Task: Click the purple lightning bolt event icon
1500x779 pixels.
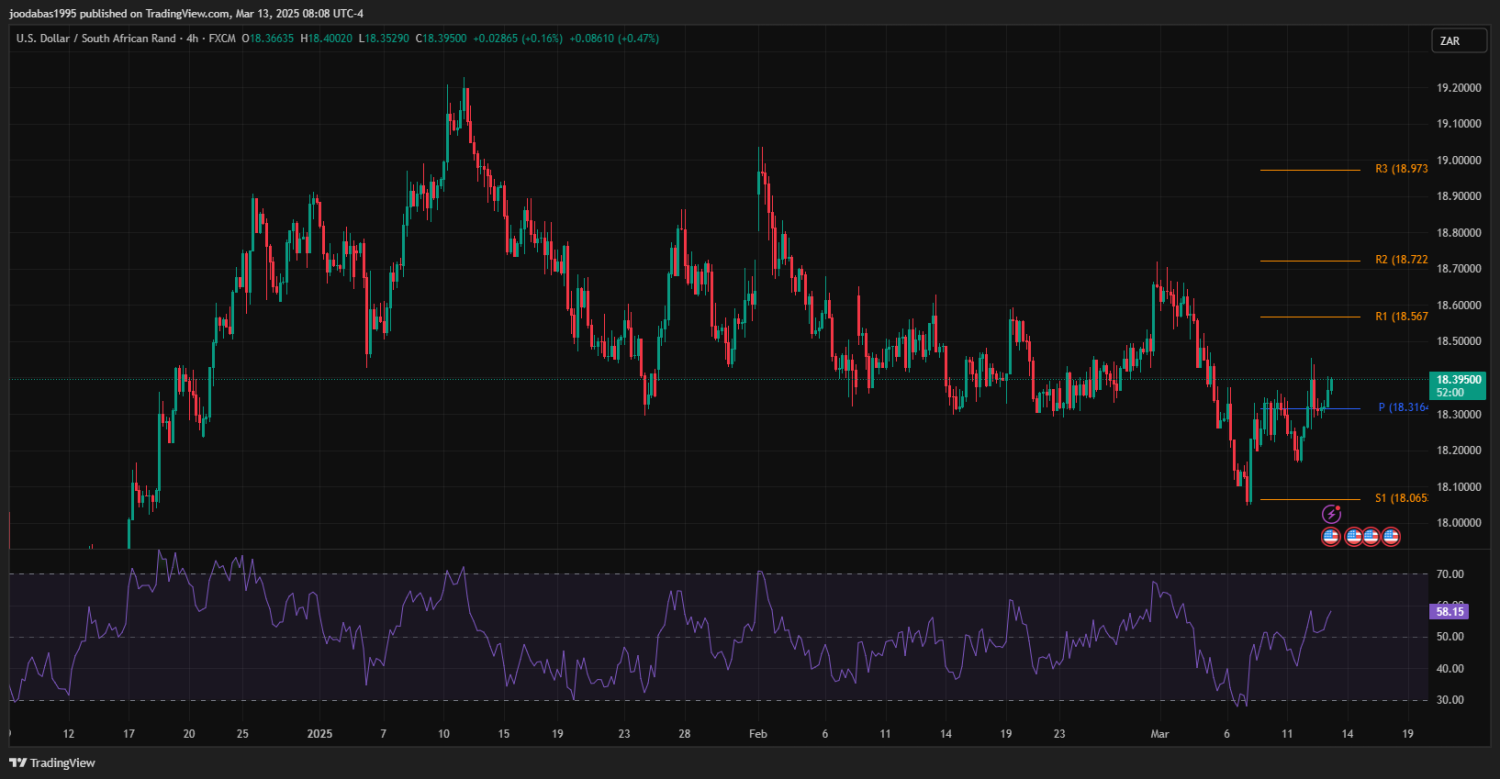Action: 1331,514
